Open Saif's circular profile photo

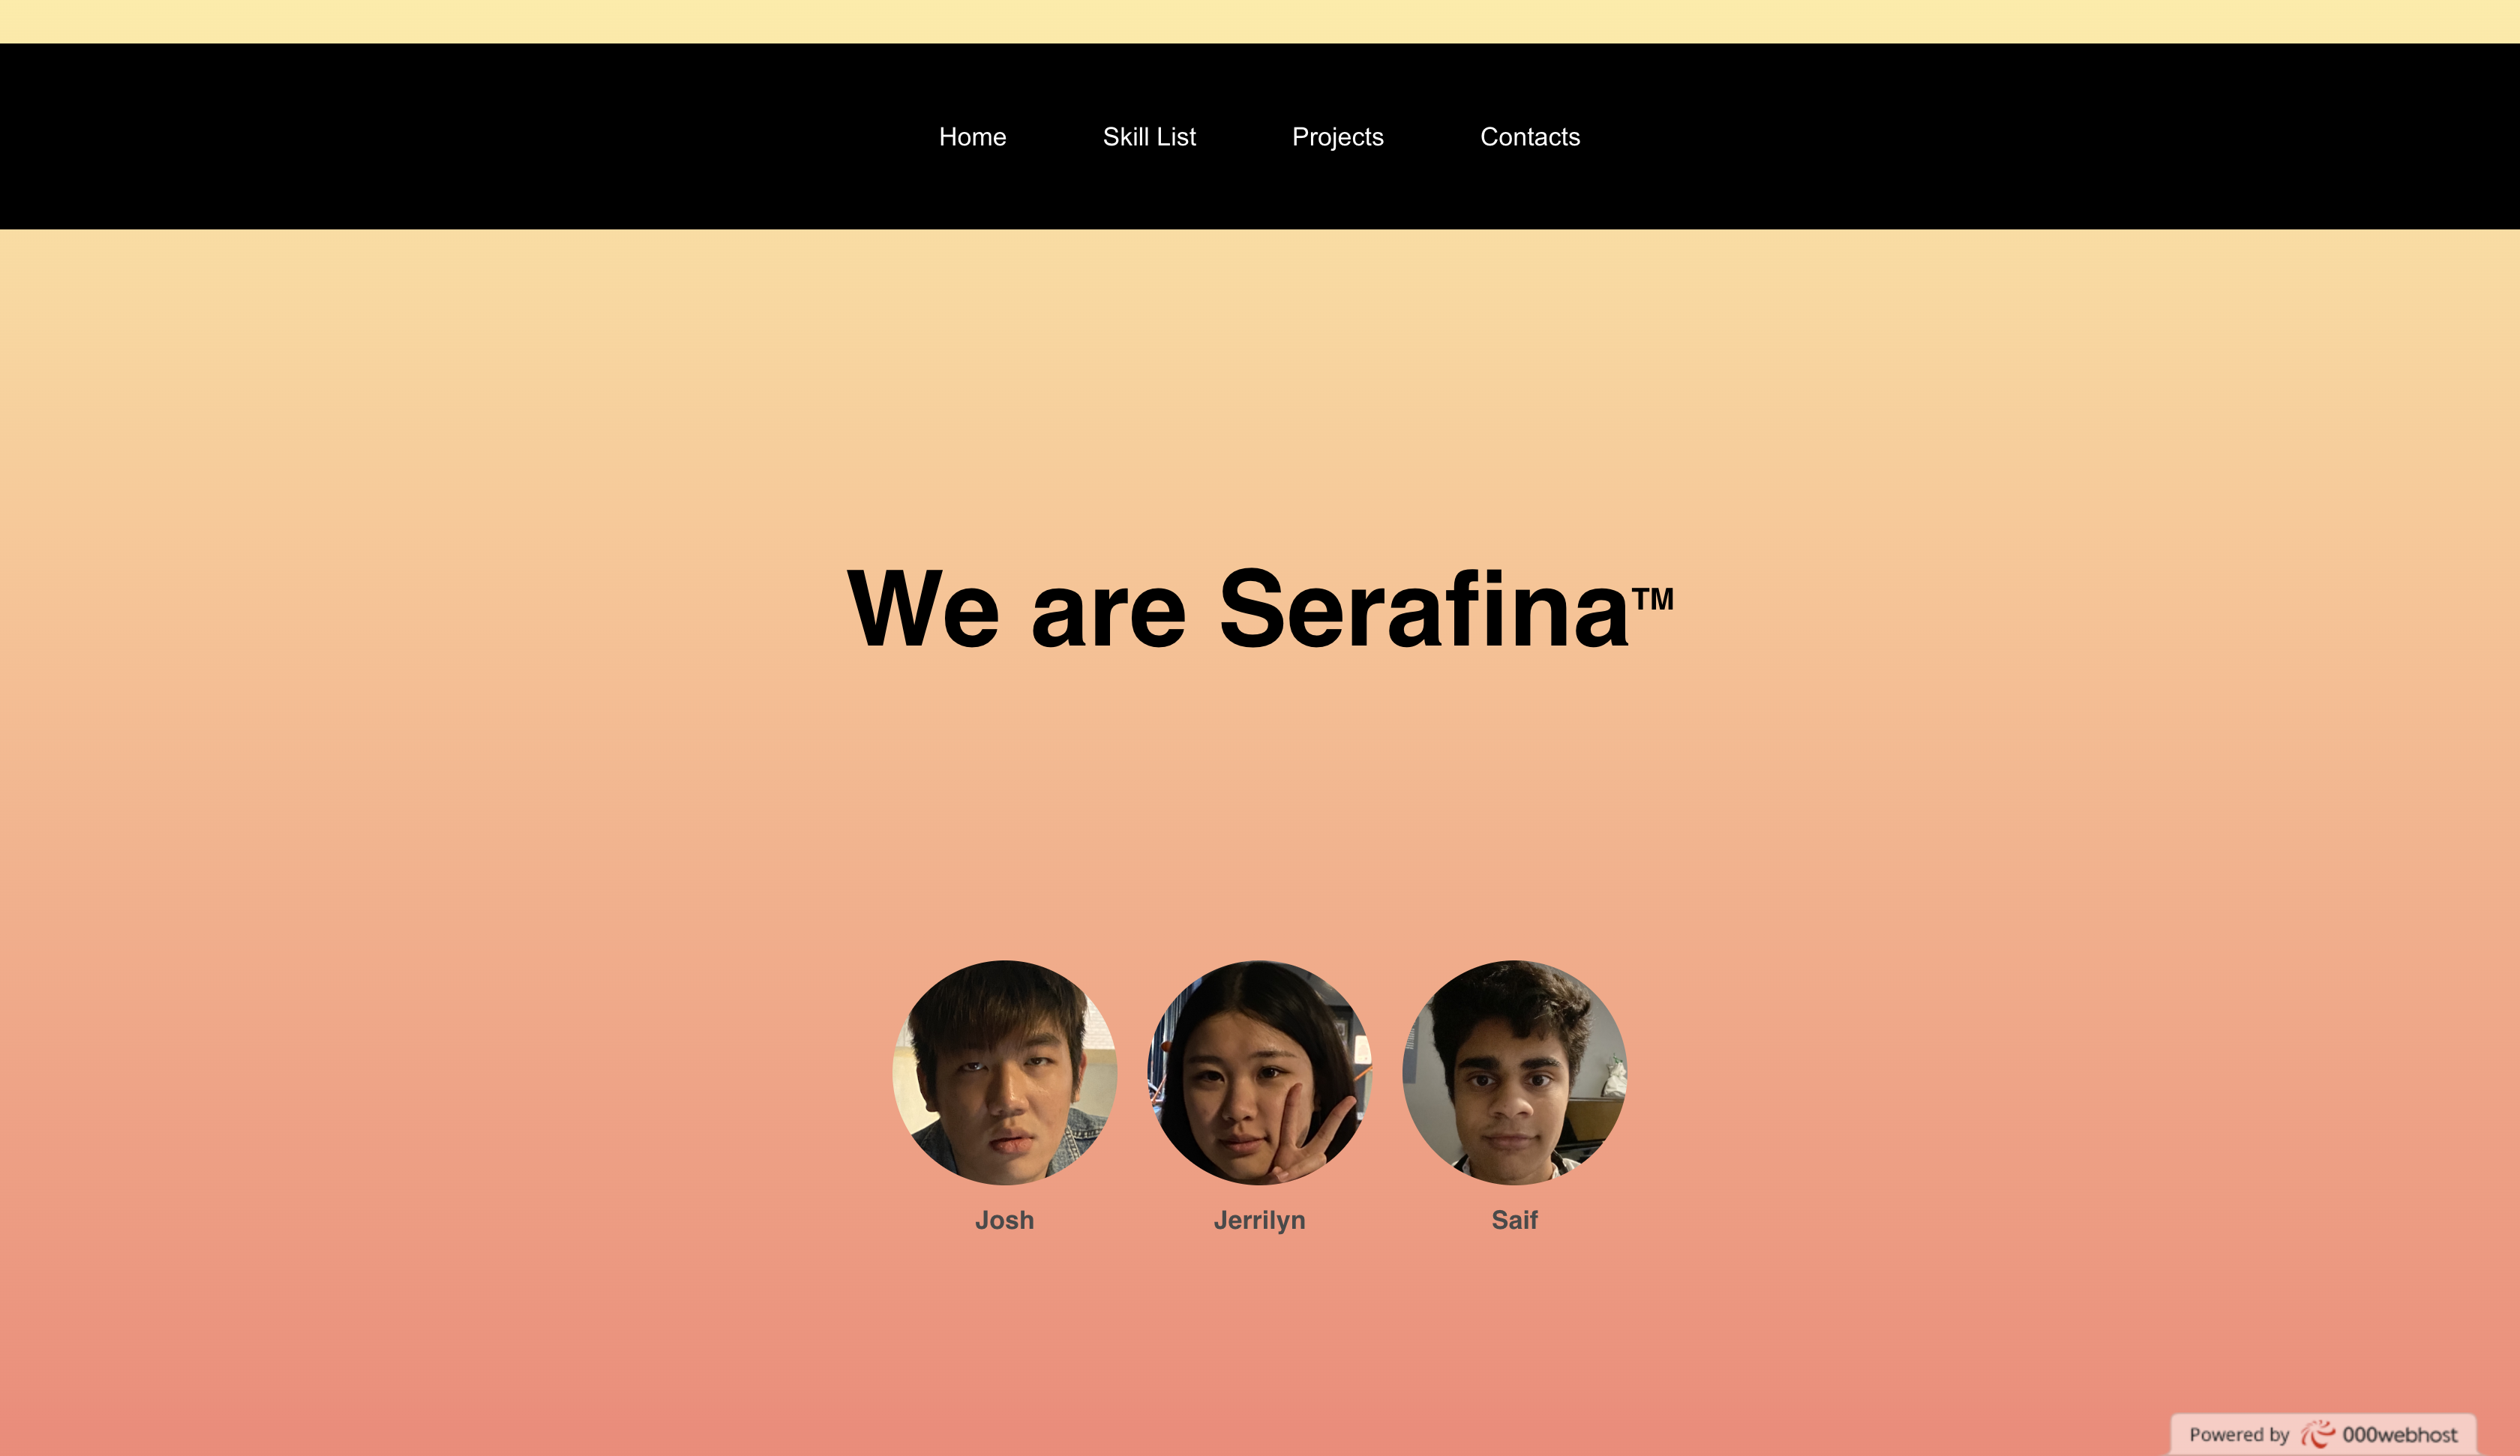pos(1514,1073)
